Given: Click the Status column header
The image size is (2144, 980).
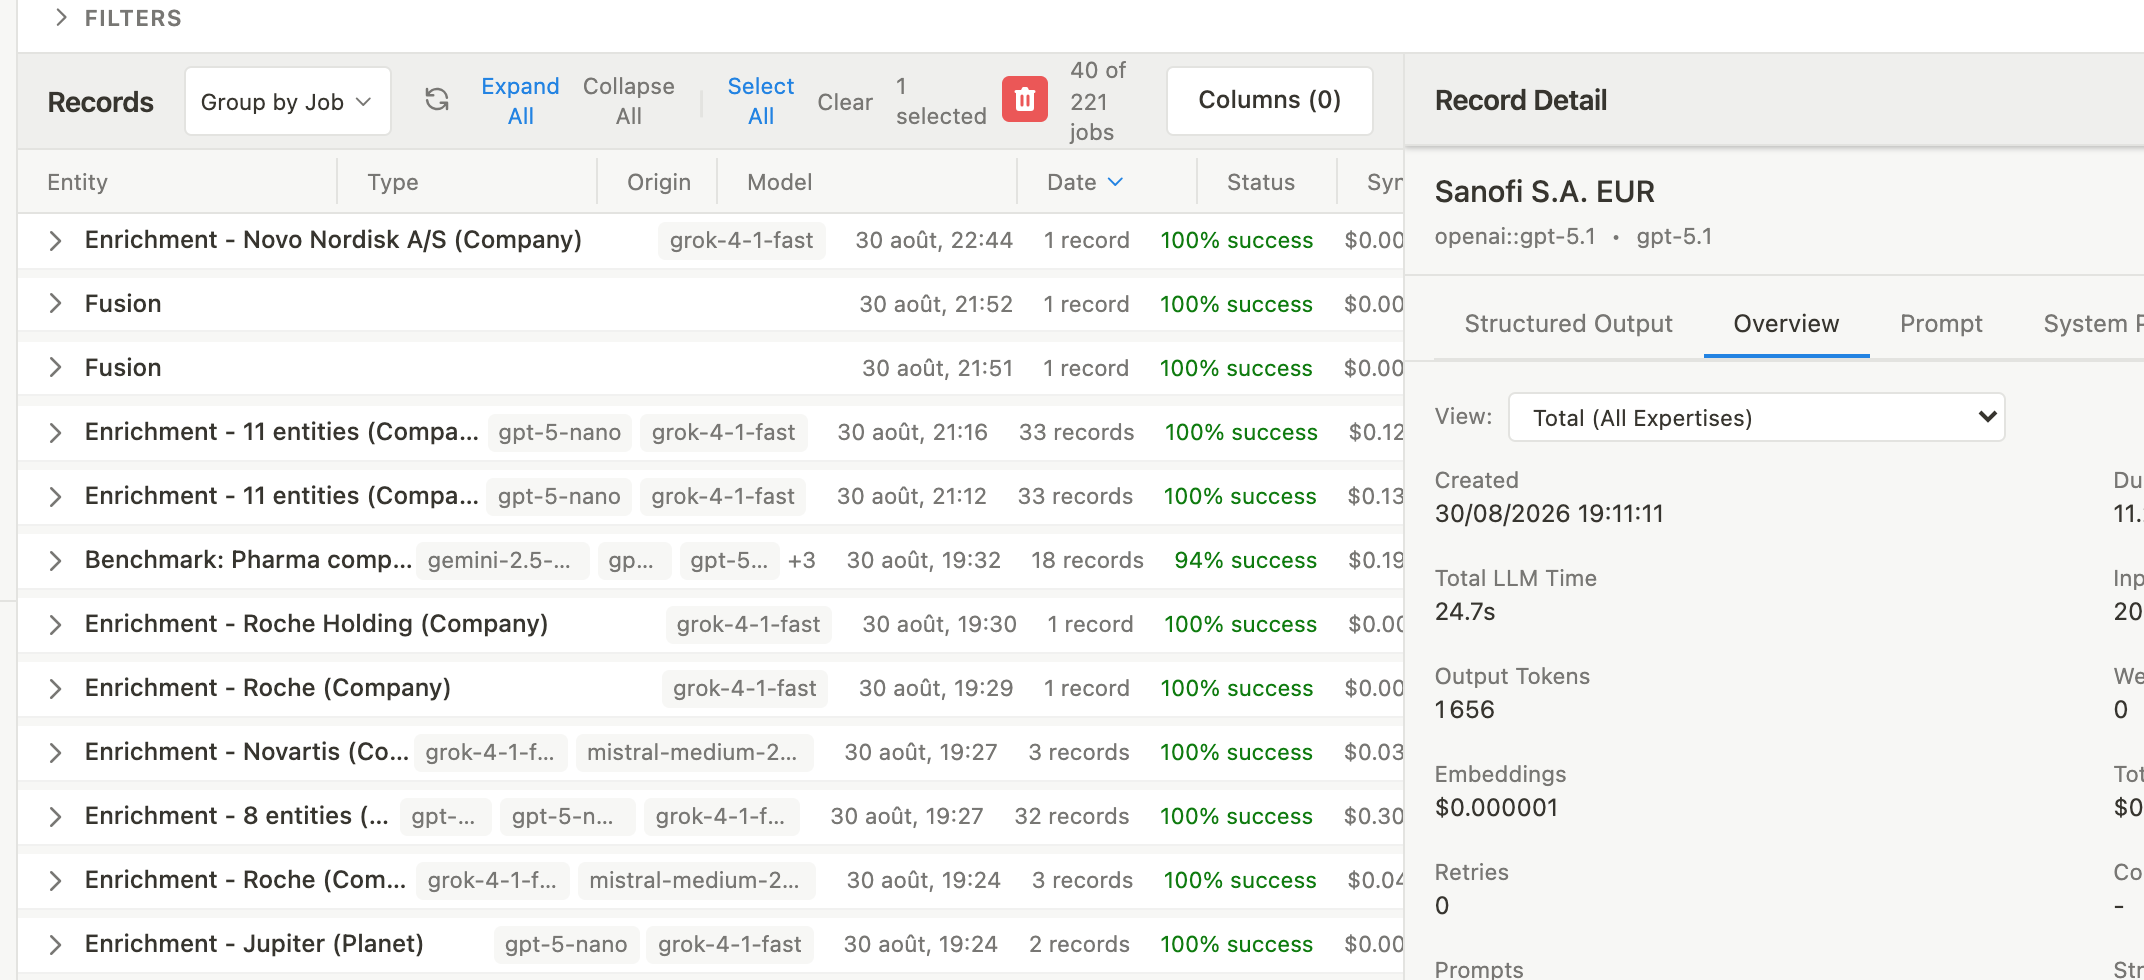Looking at the screenshot, I should (1260, 182).
